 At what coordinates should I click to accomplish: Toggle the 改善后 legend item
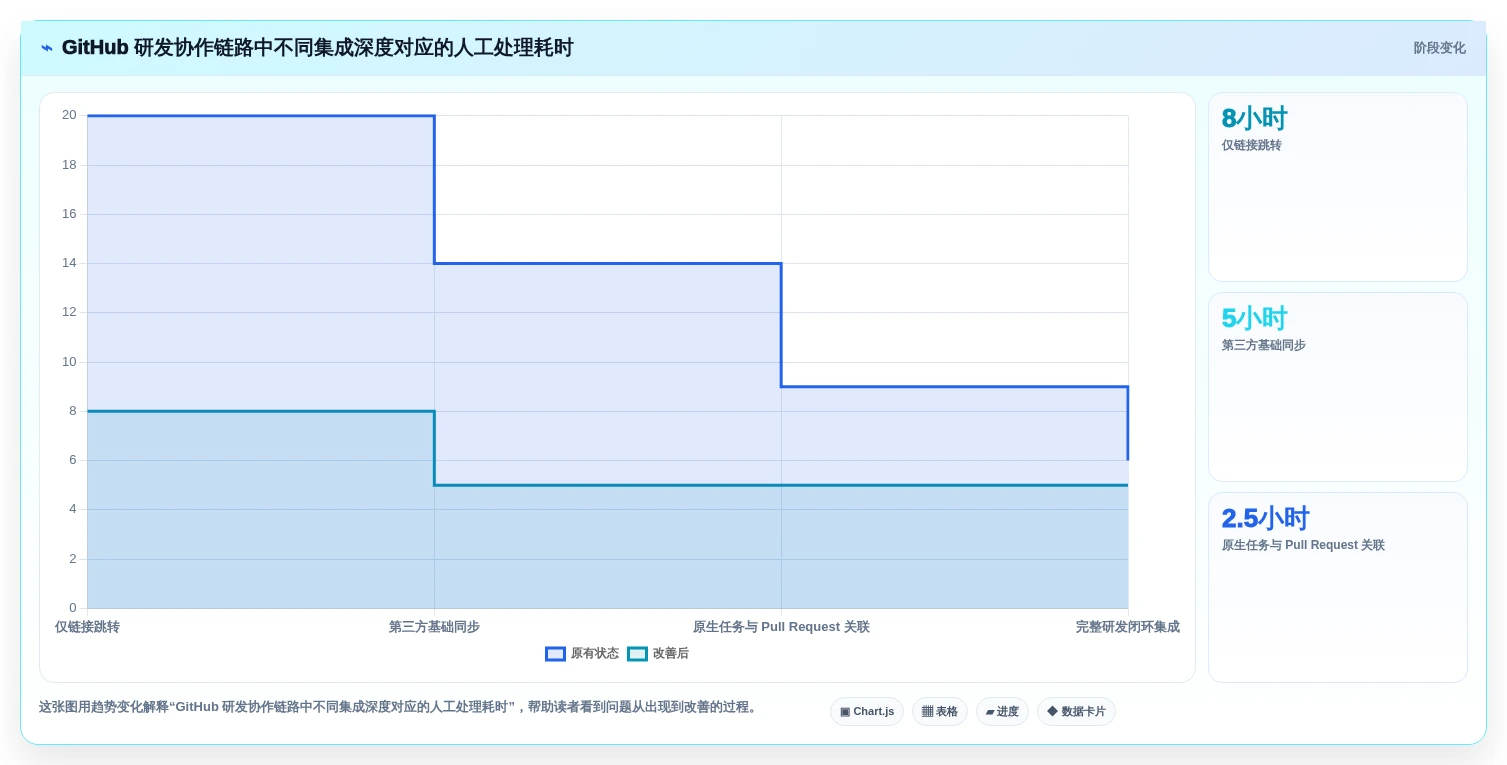658,654
